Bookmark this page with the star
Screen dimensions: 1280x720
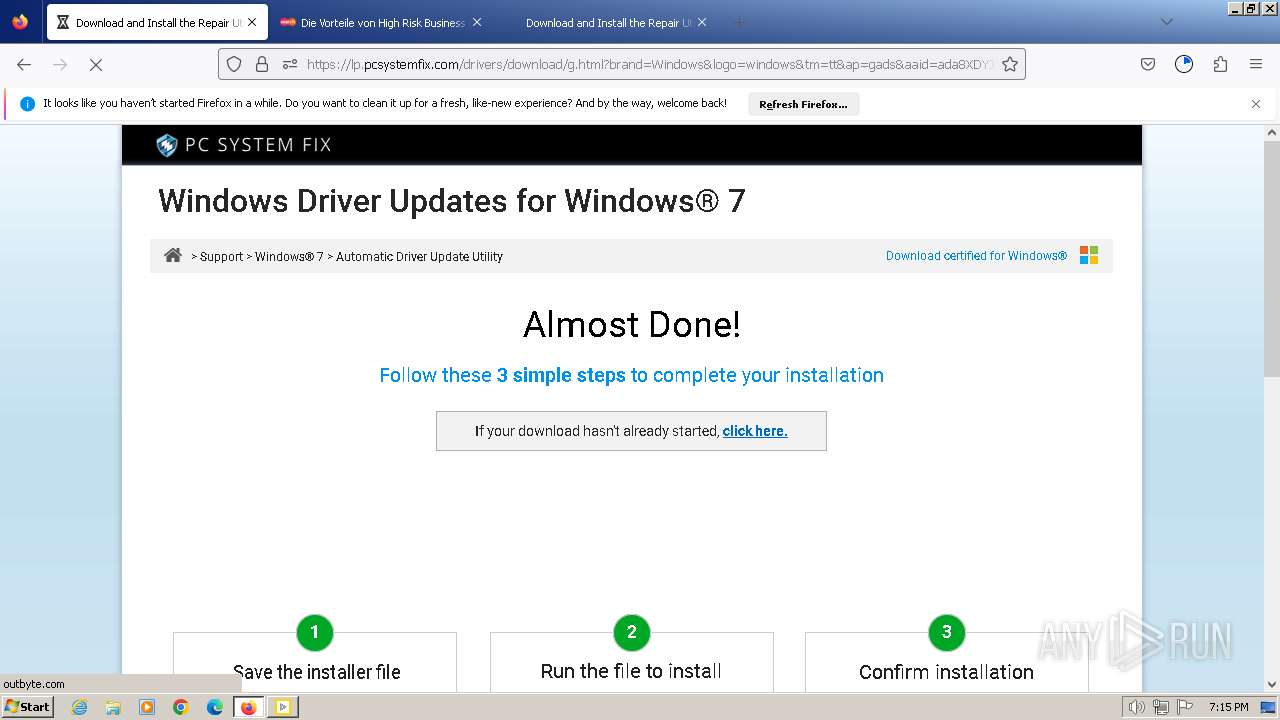[1010, 64]
